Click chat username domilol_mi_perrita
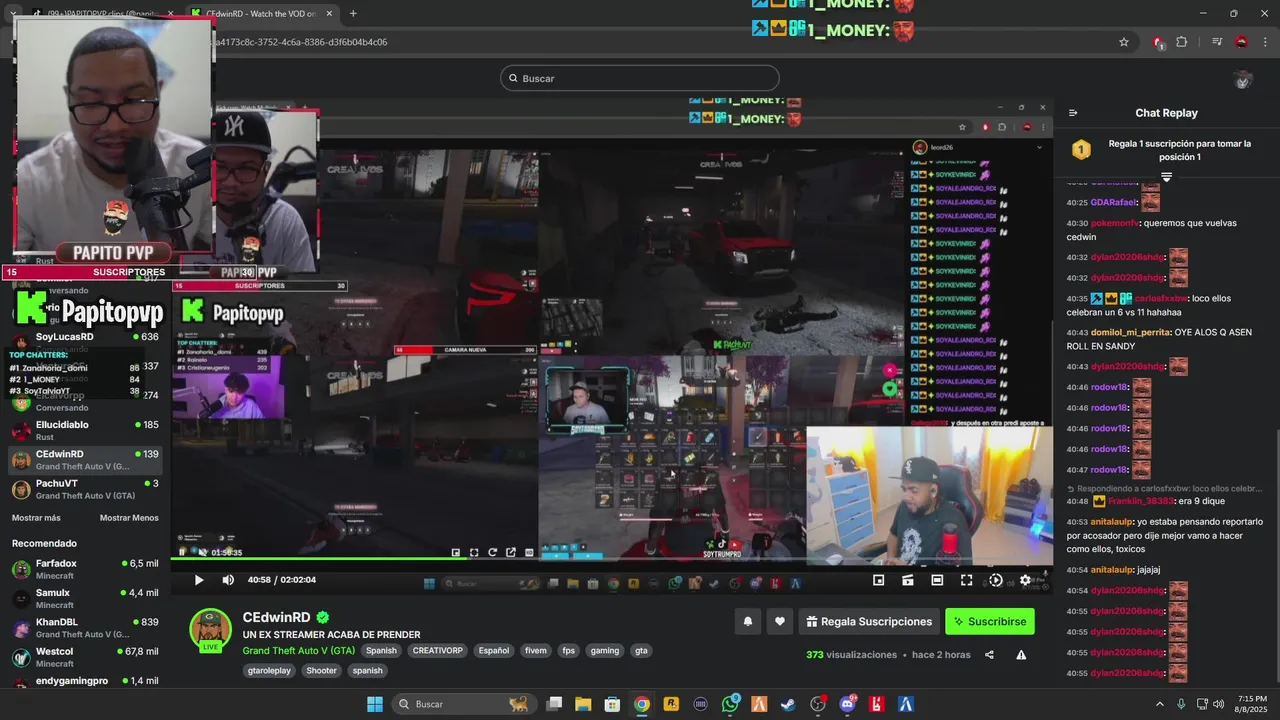Screen dimensions: 1280x720 [1130, 332]
